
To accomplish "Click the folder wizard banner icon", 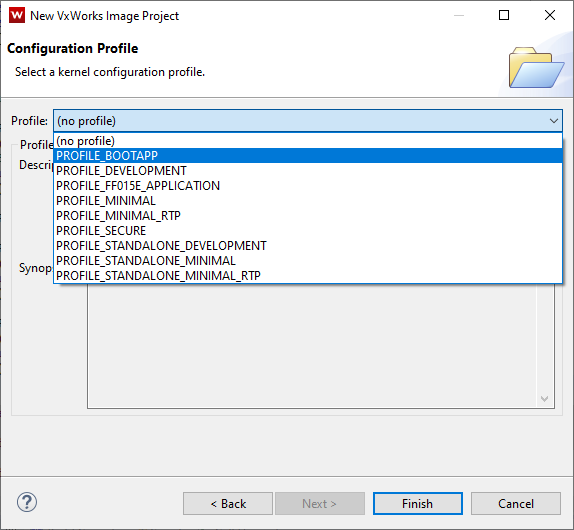I will 536,67.
